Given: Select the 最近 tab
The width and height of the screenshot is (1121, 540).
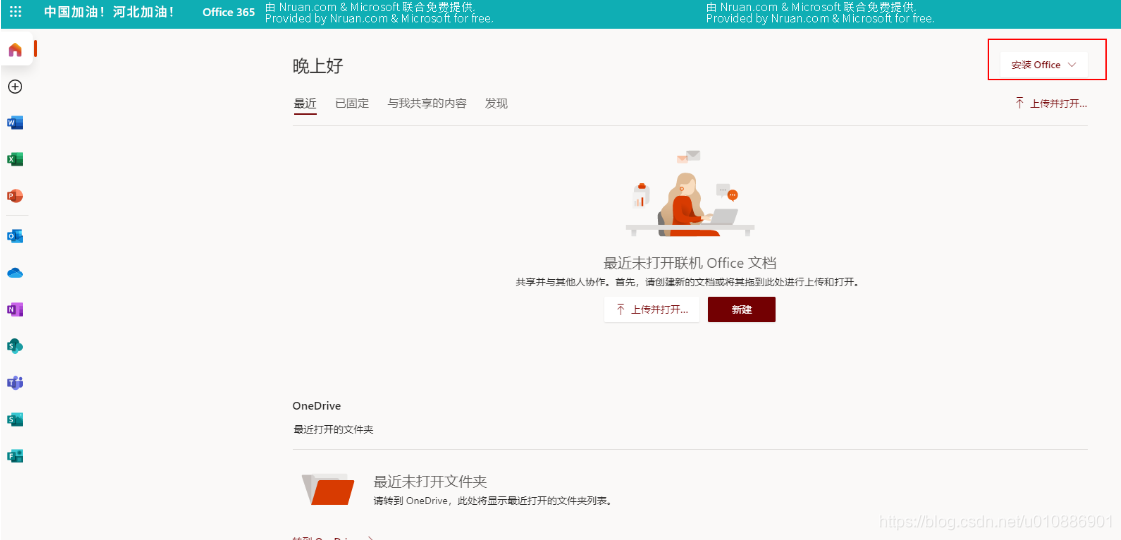Looking at the screenshot, I should coord(305,104).
